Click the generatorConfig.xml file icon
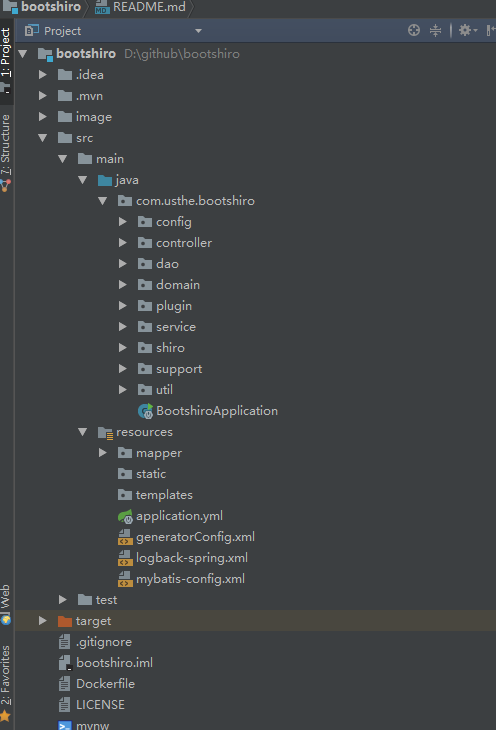Viewport: 496px width, 730px height. click(x=125, y=537)
